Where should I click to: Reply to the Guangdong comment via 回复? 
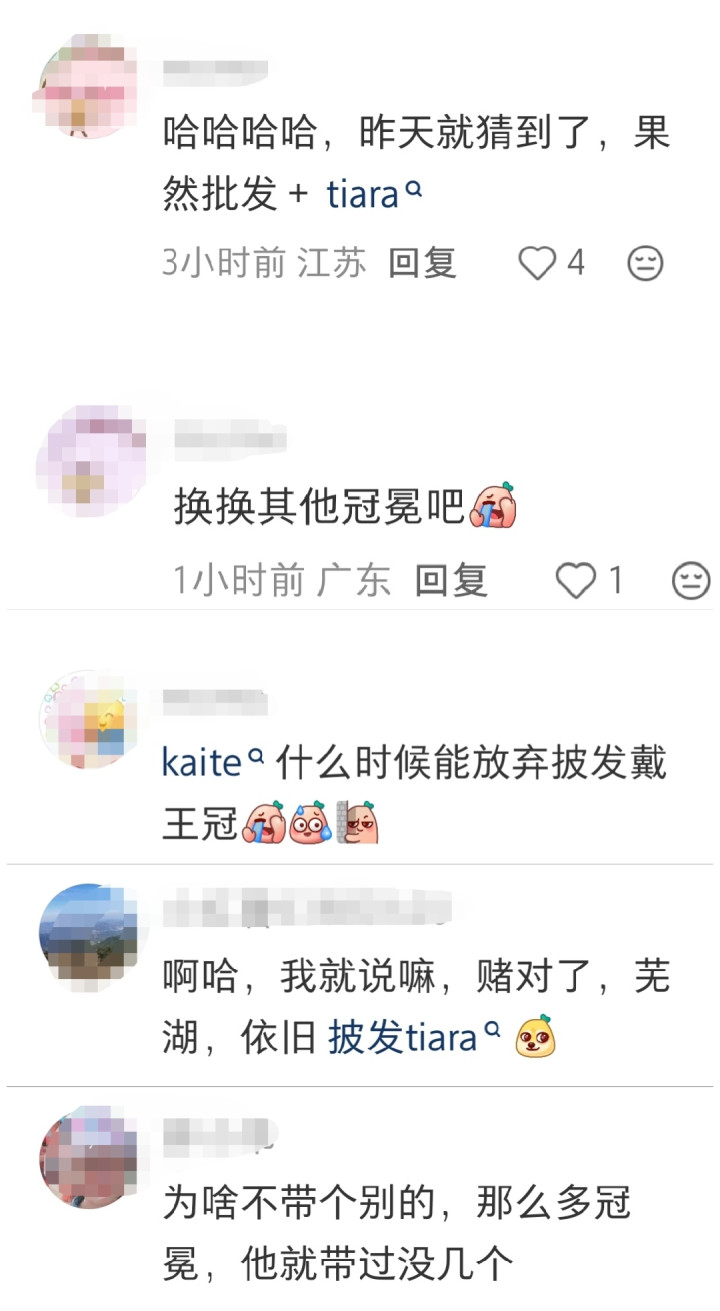pos(451,581)
